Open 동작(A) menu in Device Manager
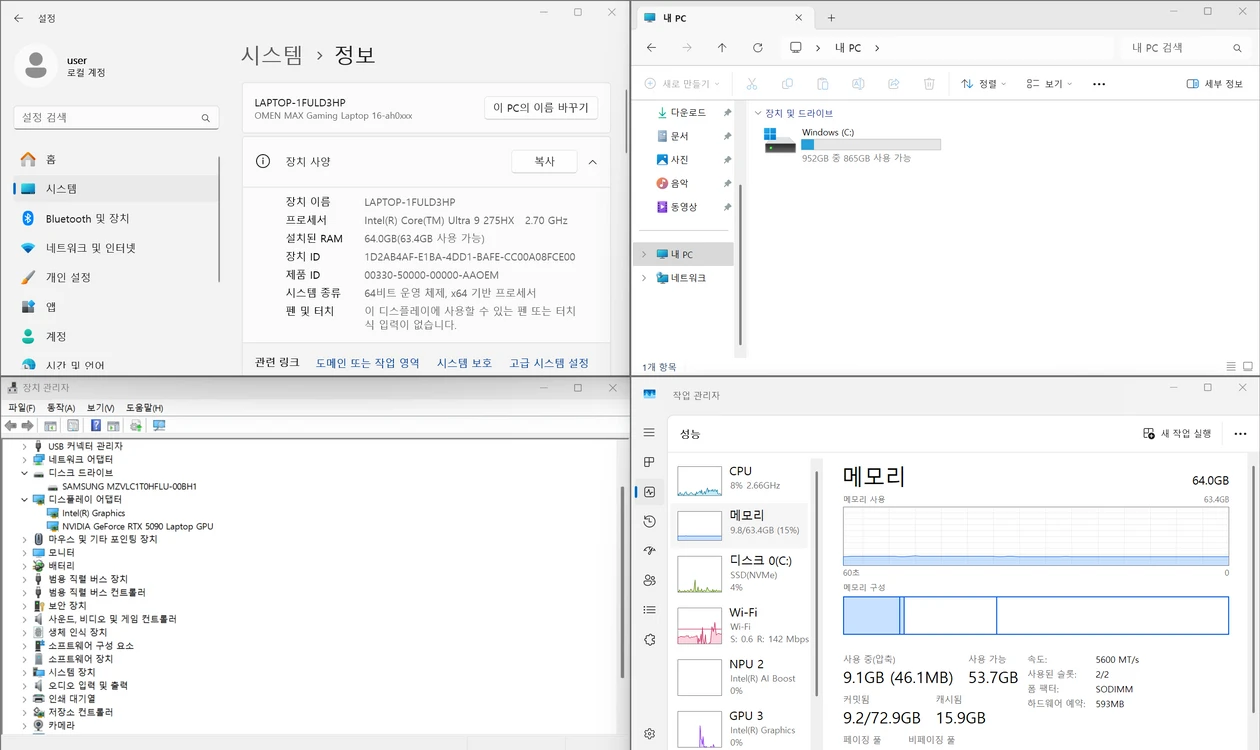1260x750 pixels. [61, 408]
